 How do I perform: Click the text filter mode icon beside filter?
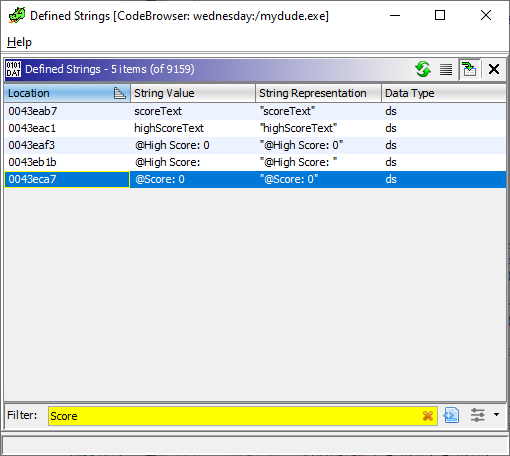(451, 415)
